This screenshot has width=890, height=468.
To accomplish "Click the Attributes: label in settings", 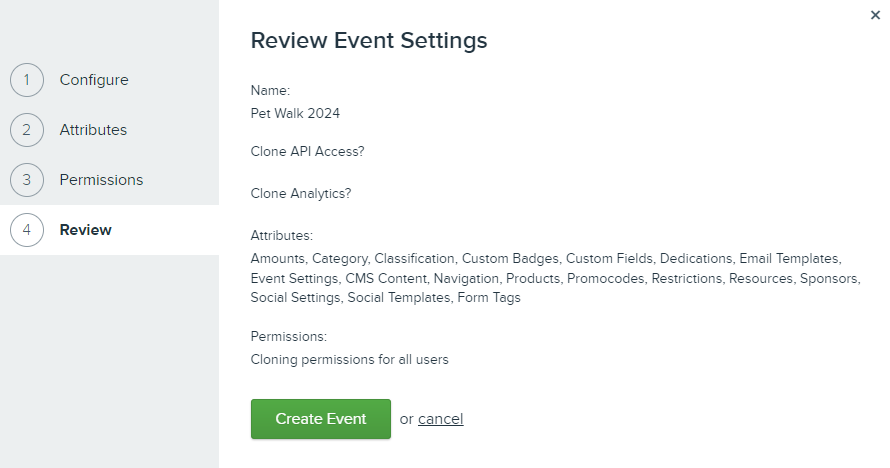I will coord(282,235).
